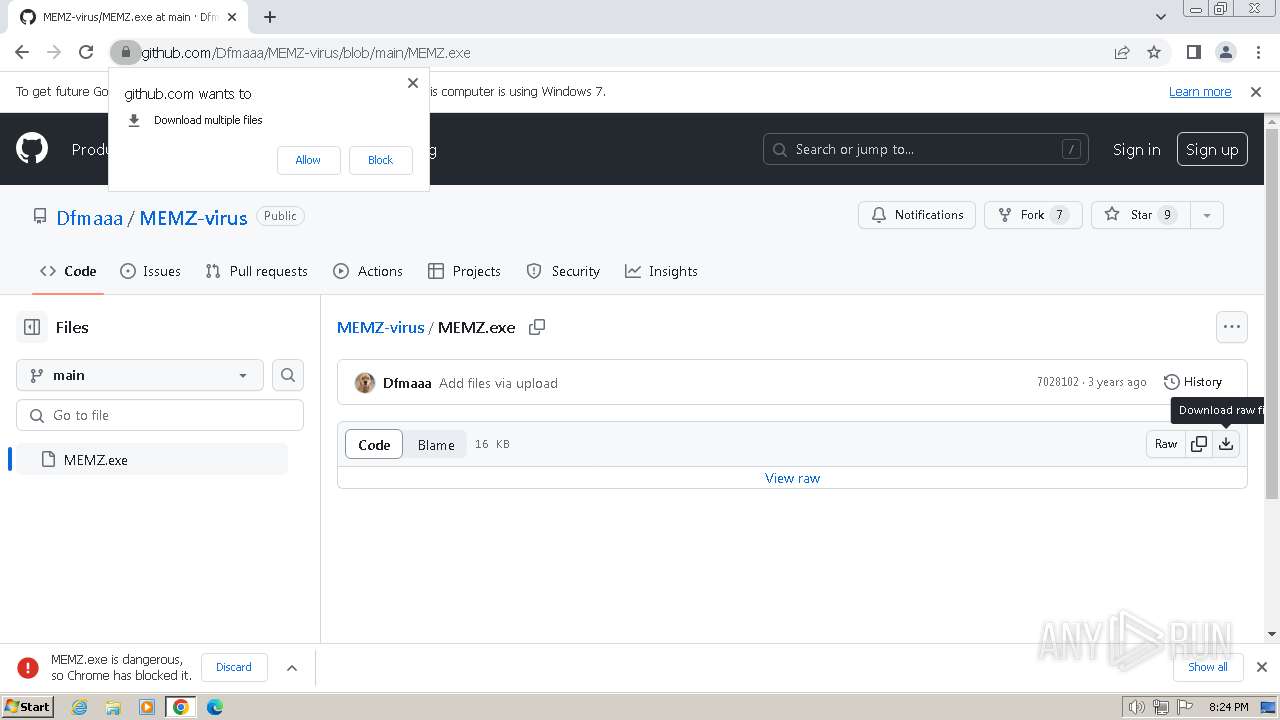Copy raw file contents icon
This screenshot has width=1280, height=720.
[x=1199, y=444]
